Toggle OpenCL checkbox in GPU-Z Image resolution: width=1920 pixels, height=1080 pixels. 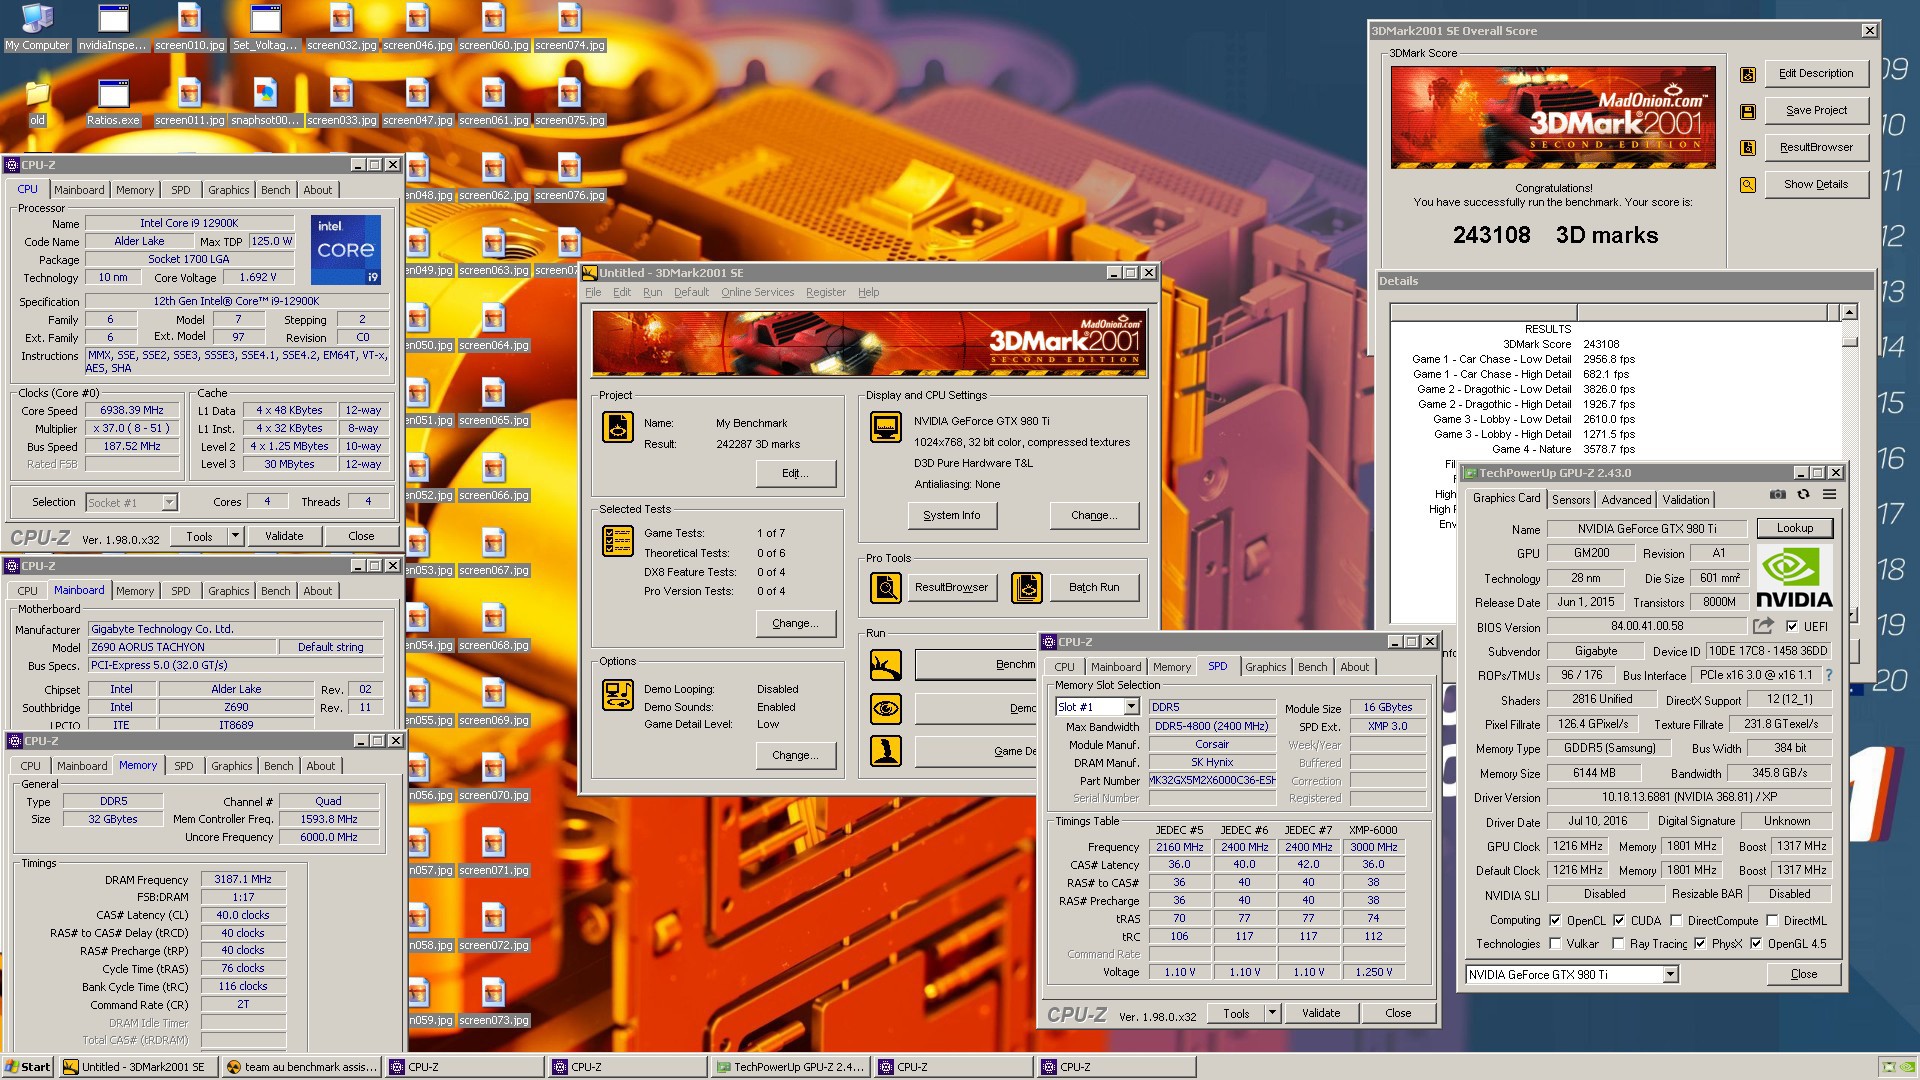pos(1555,920)
